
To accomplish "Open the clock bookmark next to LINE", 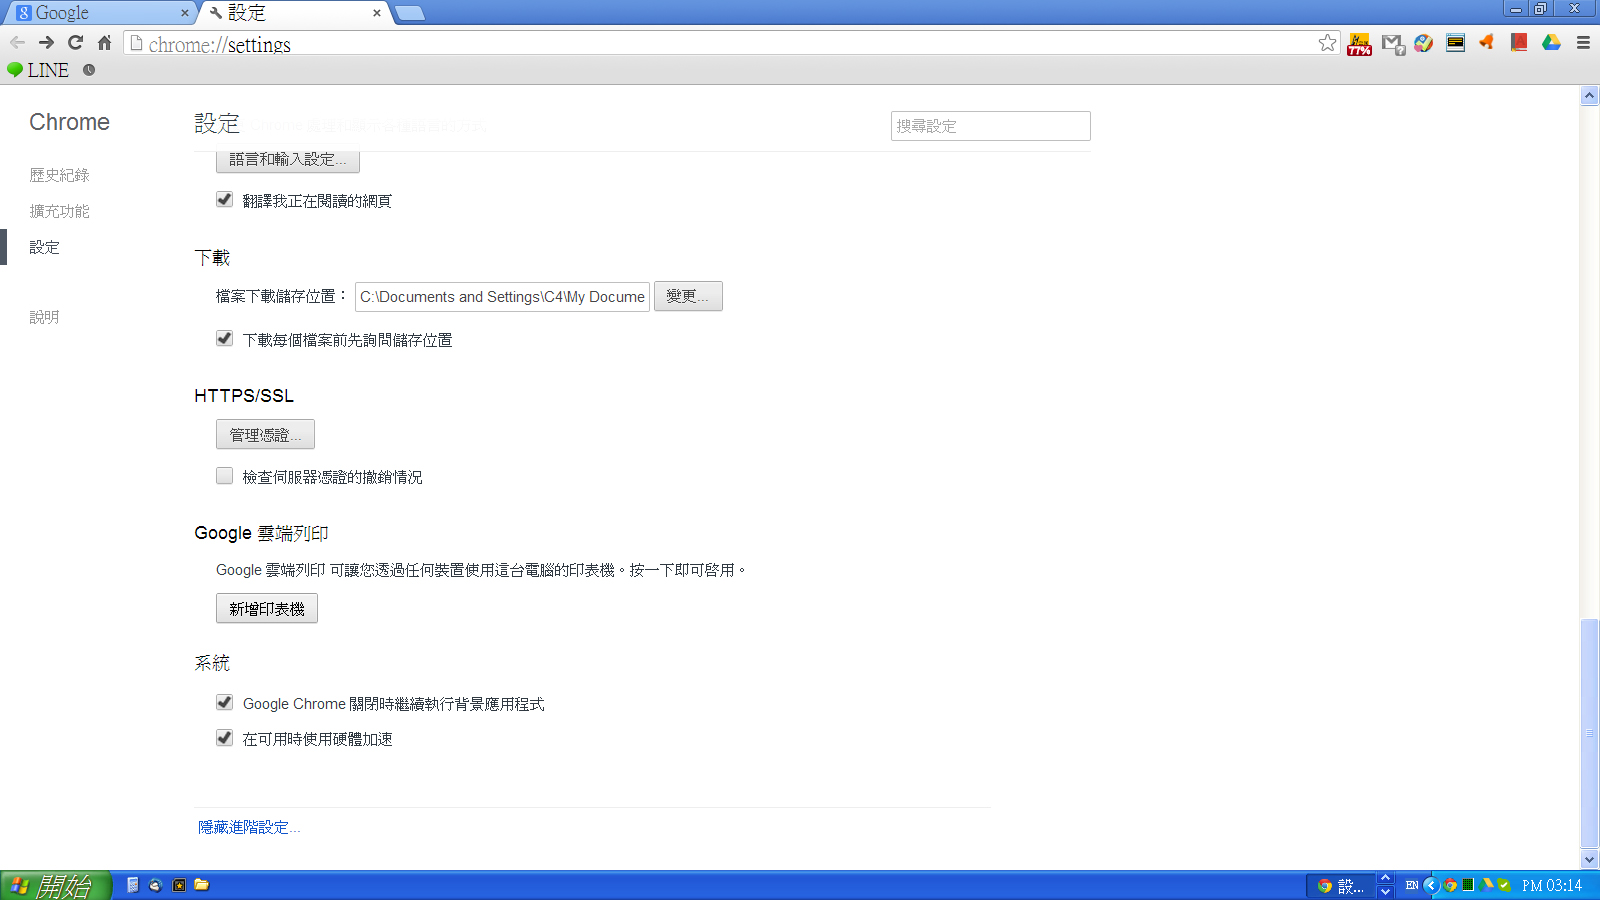I will pos(89,70).
